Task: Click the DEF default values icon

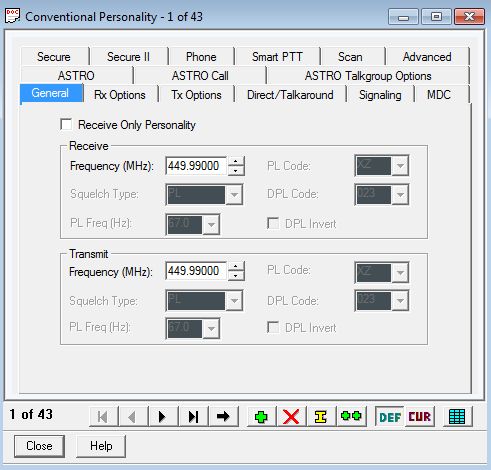Action: [x=389, y=417]
